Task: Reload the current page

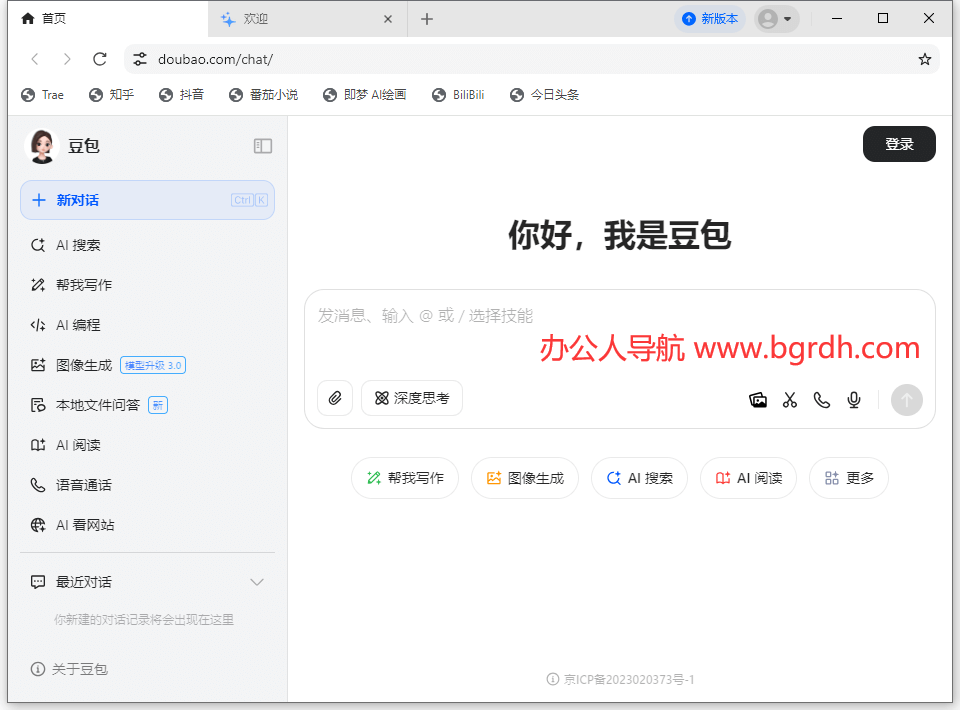Action: [100, 59]
